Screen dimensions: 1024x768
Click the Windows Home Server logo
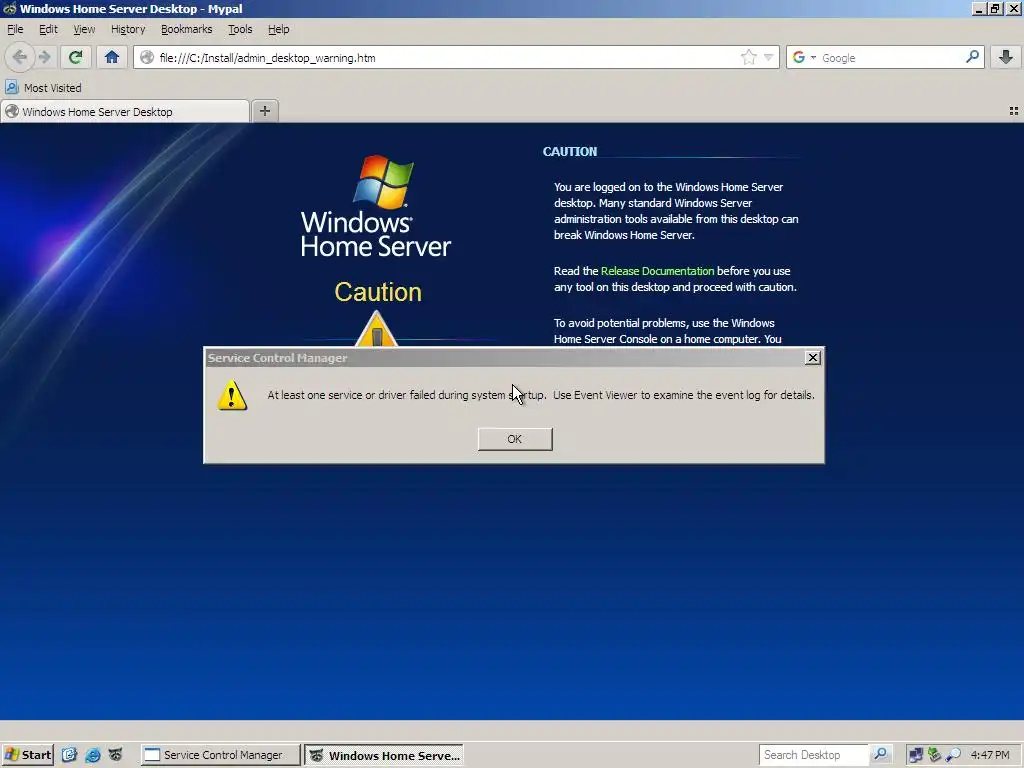click(x=376, y=206)
